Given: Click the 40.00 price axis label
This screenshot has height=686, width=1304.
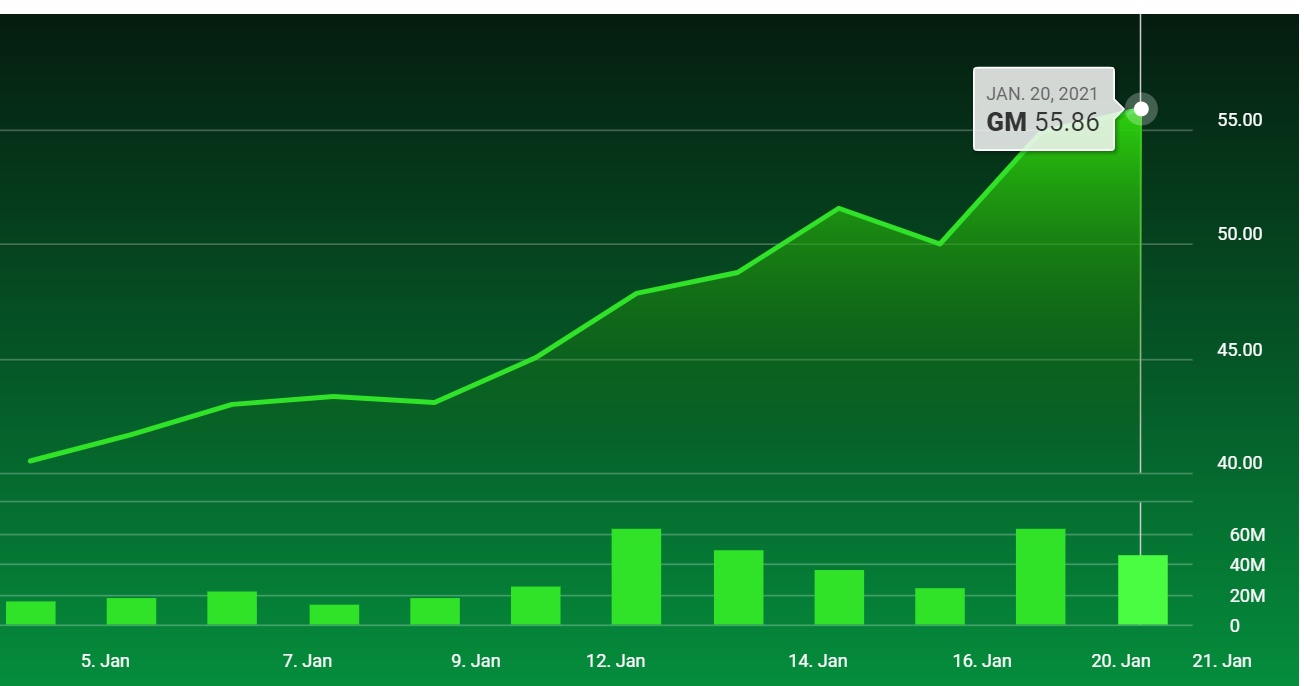Looking at the screenshot, I should tap(1240, 463).
